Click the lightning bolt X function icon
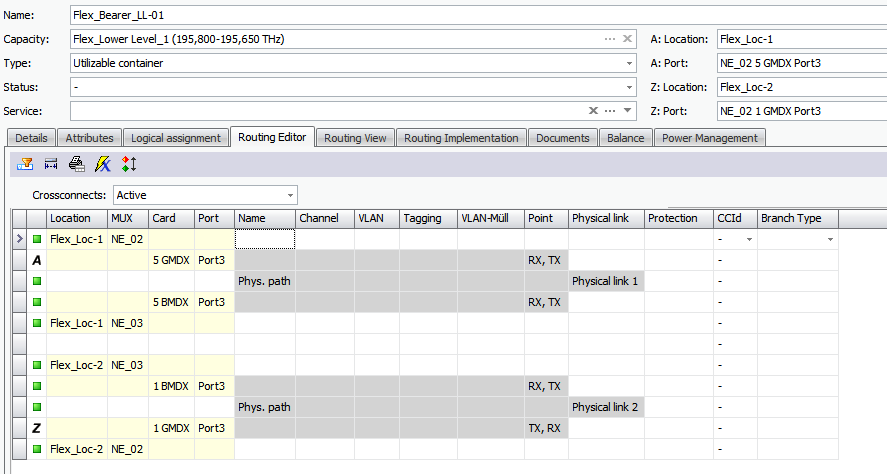 coord(103,165)
